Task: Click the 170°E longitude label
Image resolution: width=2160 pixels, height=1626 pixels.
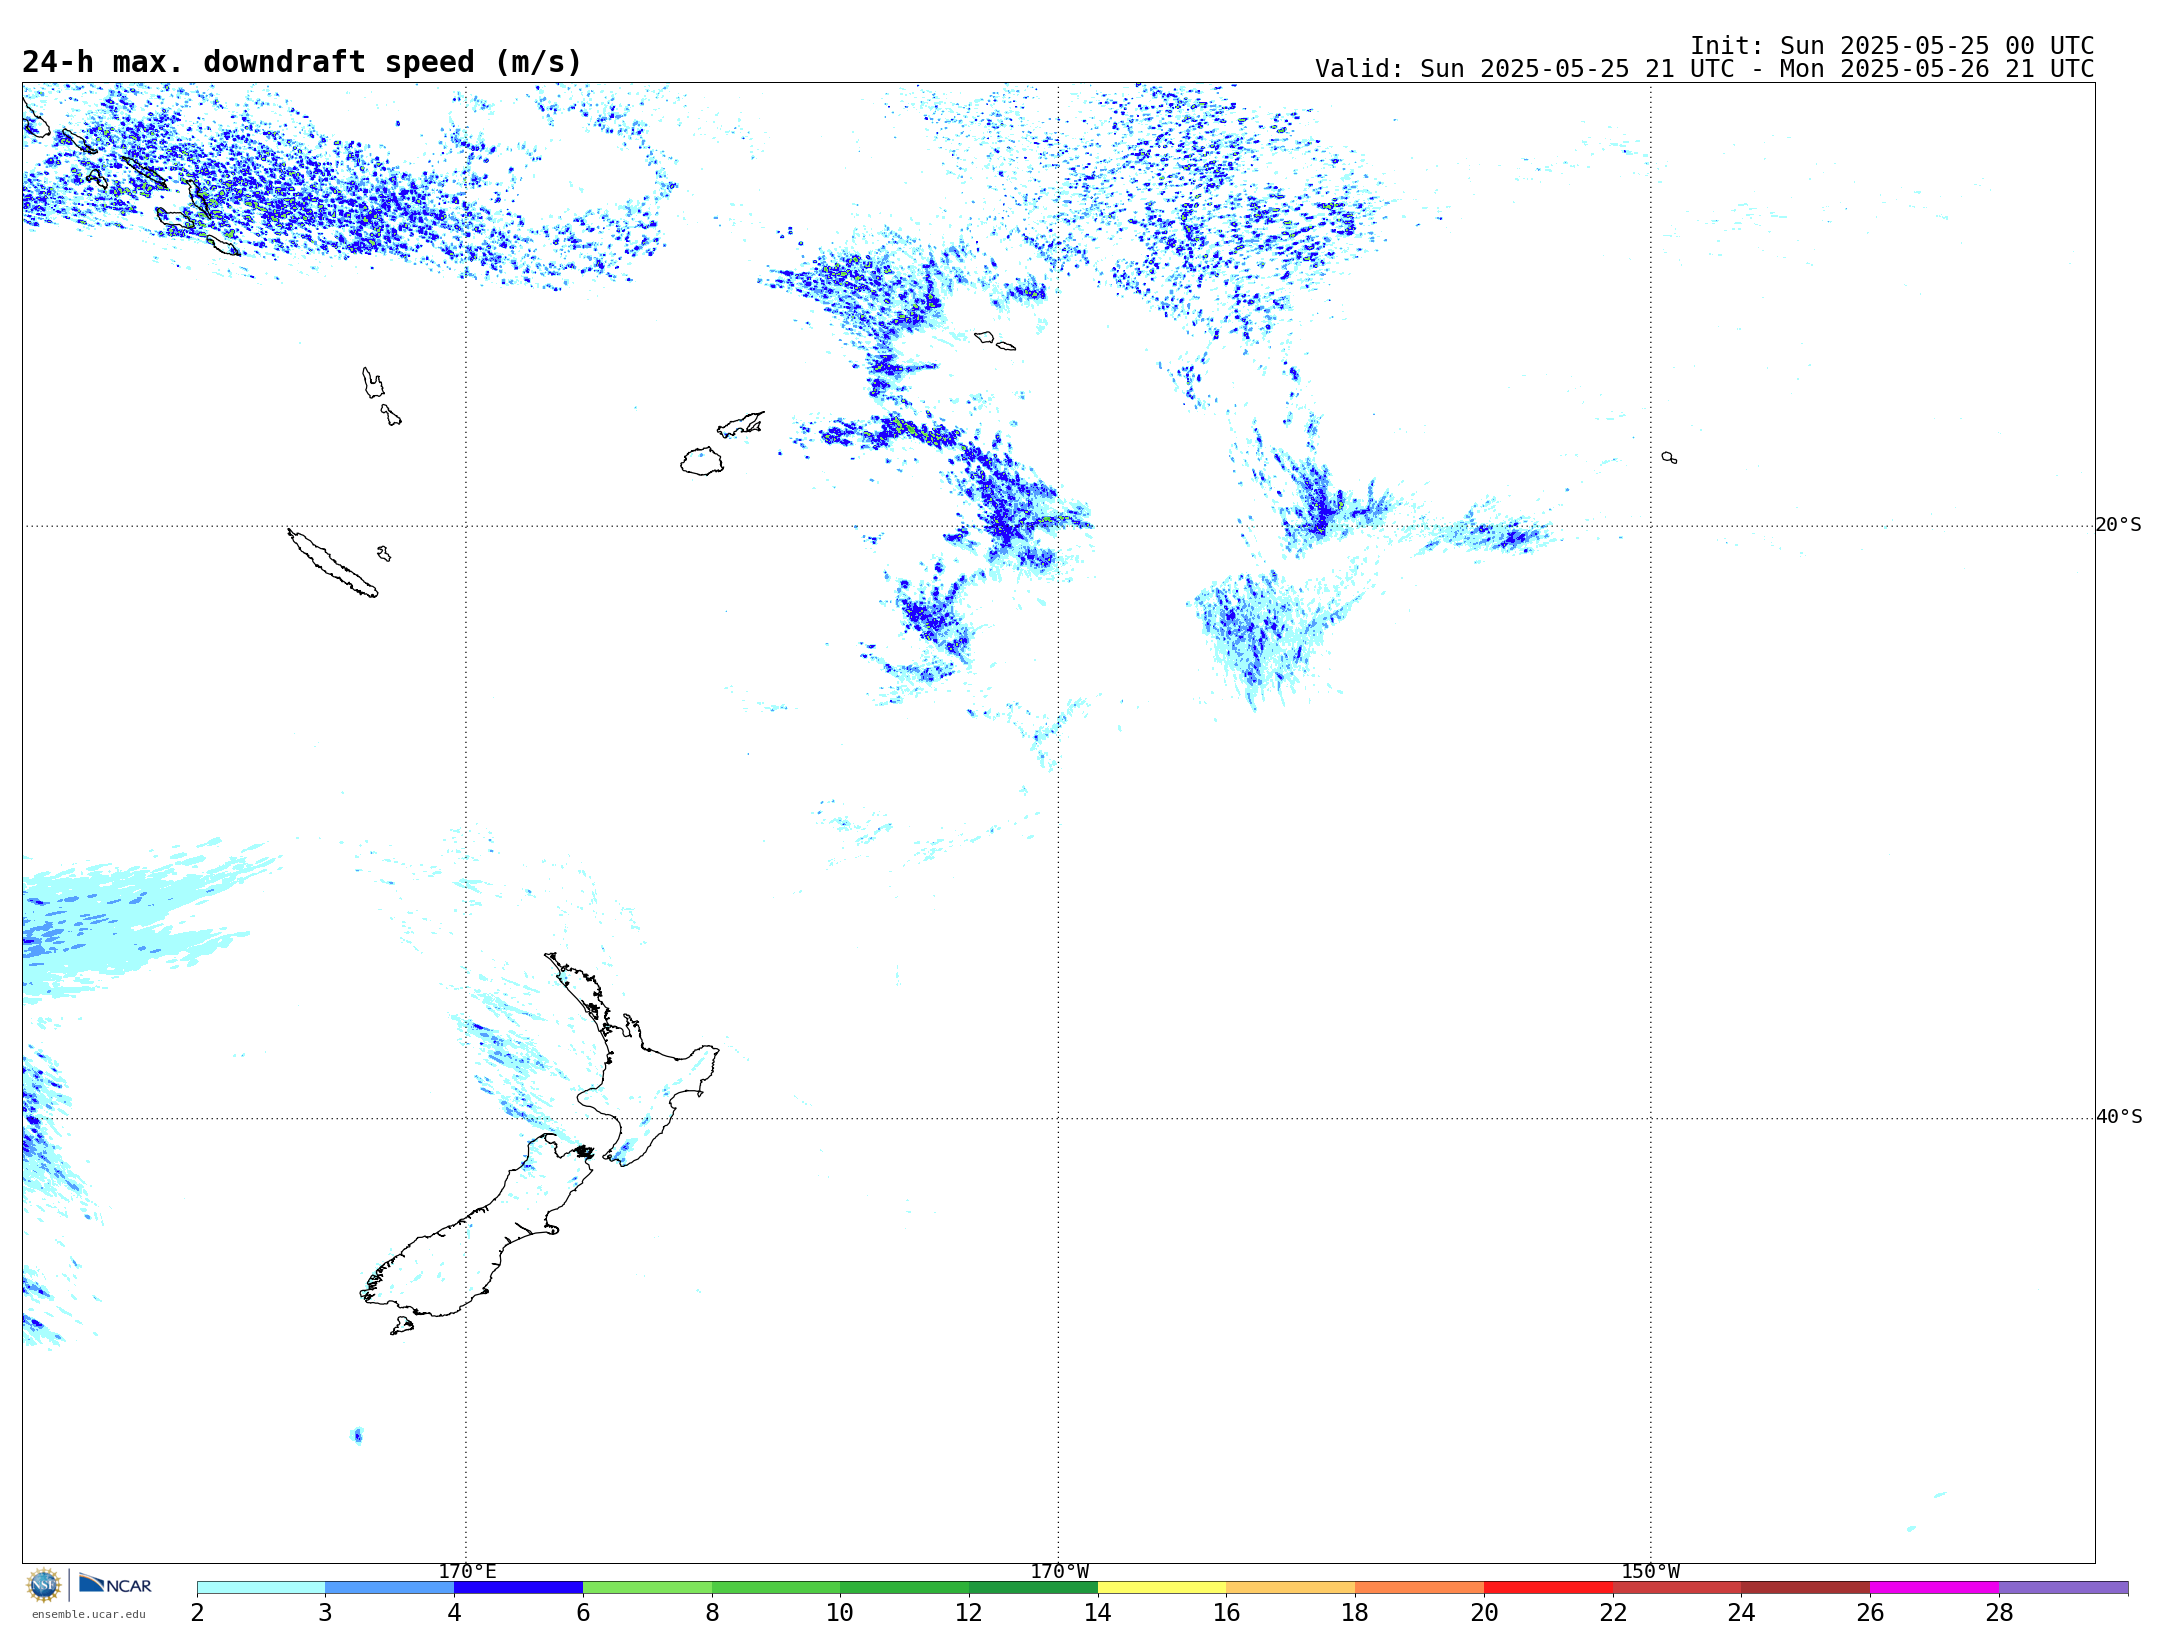Action: tap(467, 1572)
